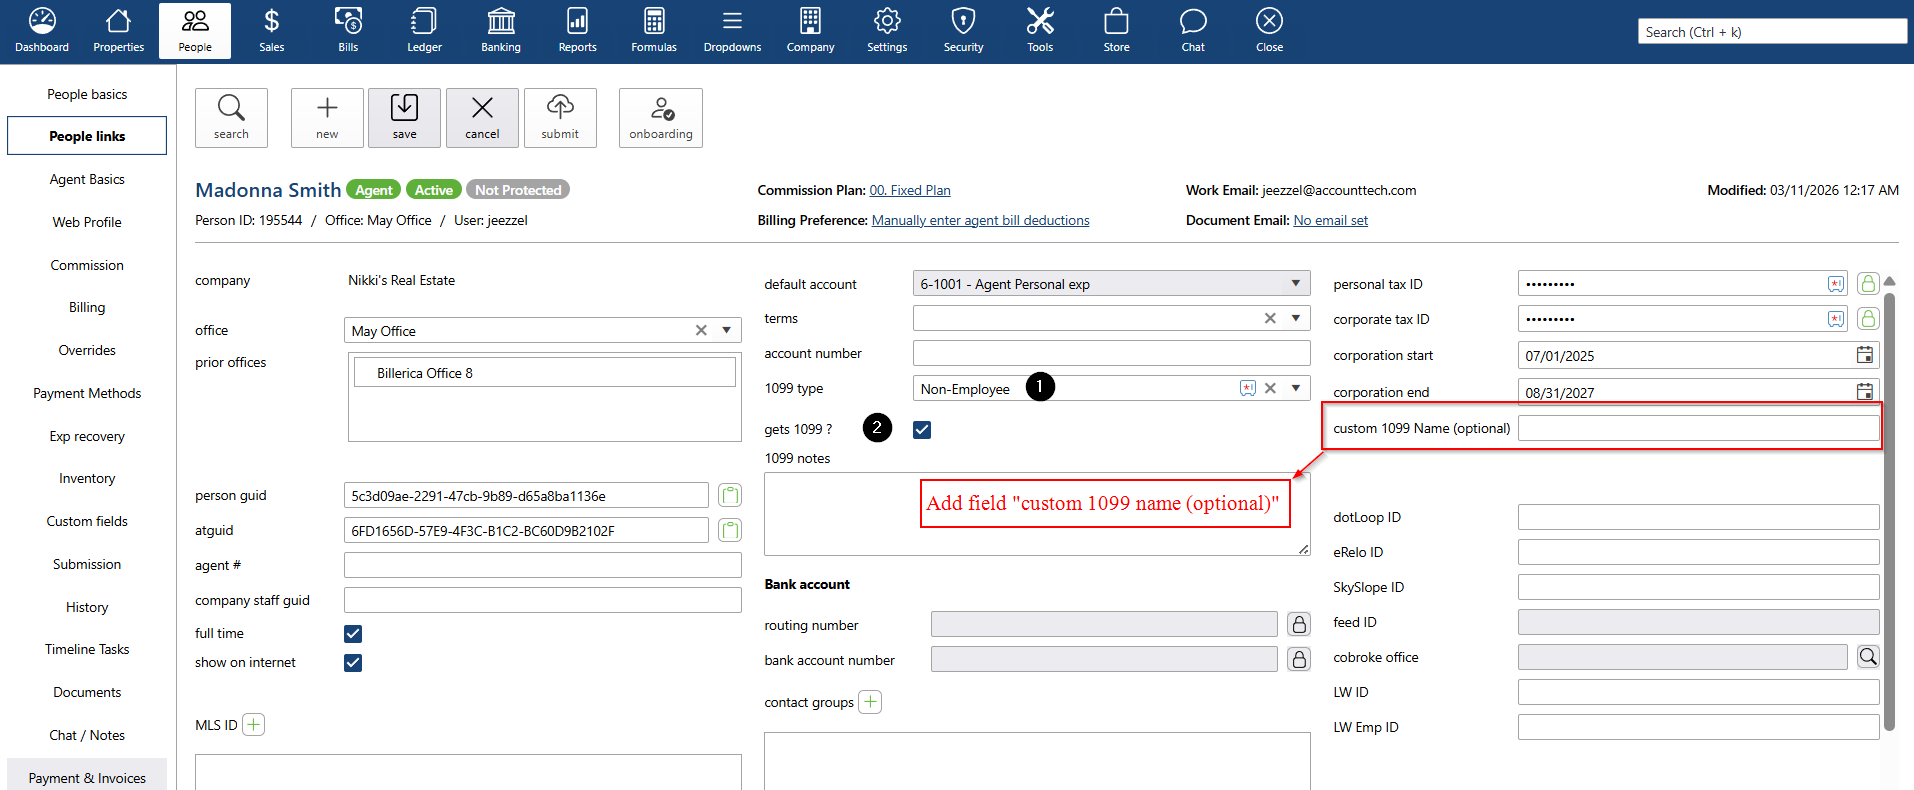This screenshot has height=790, width=1914.
Task: Click the lock icon beside routing number
Action: click(x=1298, y=625)
